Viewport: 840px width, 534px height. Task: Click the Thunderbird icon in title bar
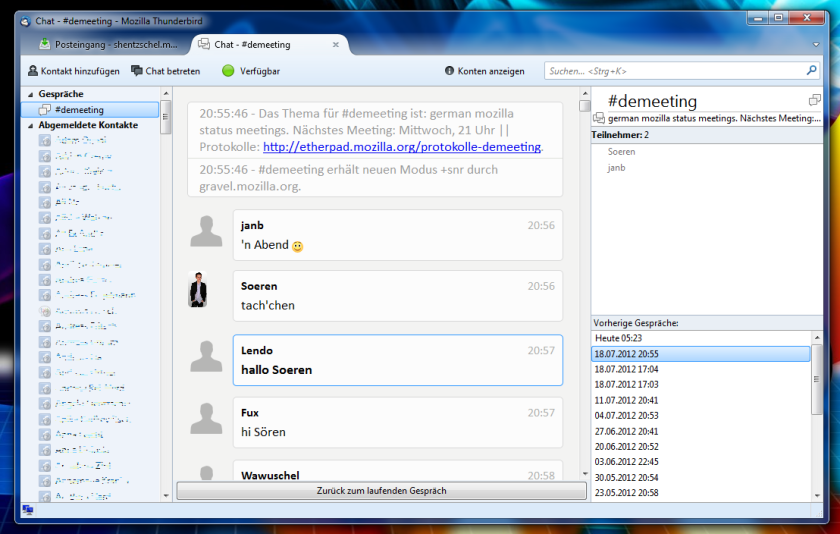point(25,21)
